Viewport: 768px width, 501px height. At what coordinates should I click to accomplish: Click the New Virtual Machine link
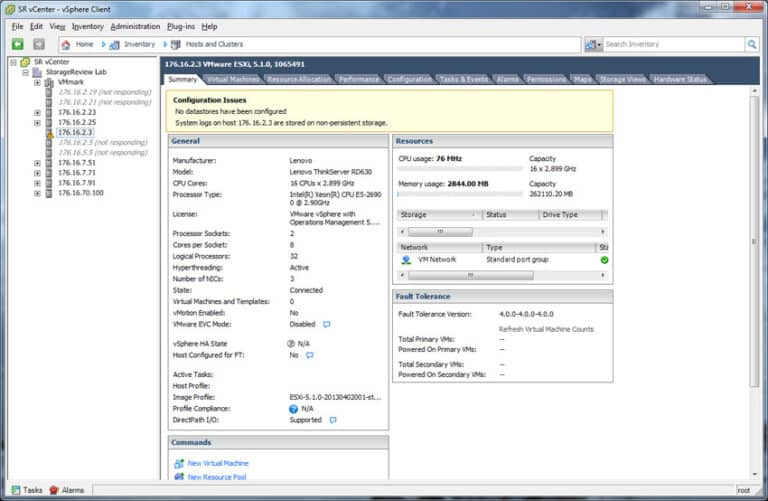click(x=218, y=463)
